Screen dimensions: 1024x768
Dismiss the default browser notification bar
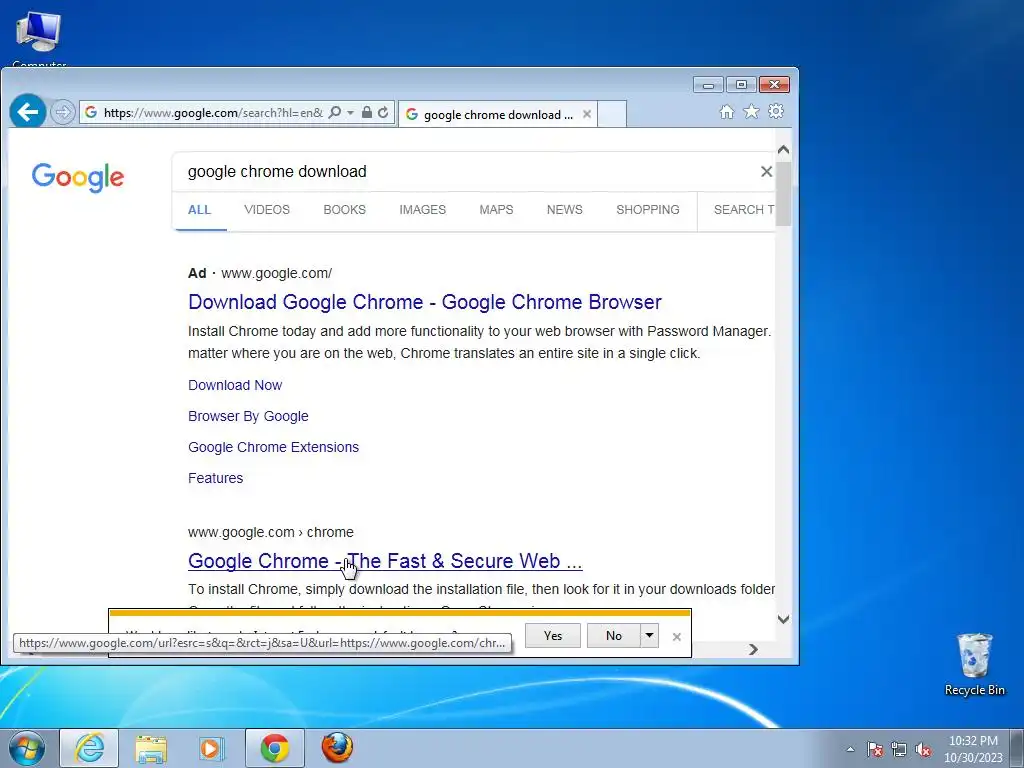(x=677, y=637)
